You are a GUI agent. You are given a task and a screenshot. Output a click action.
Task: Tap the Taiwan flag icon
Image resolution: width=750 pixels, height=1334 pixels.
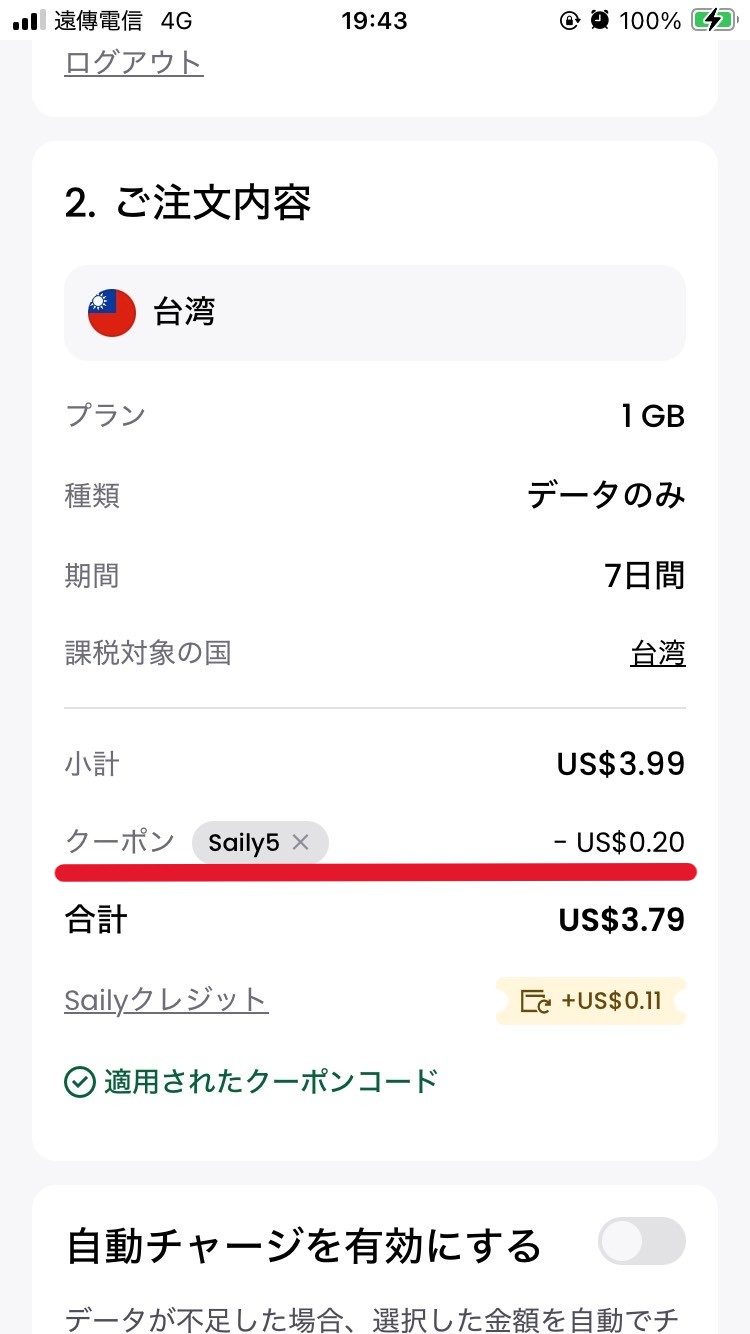tap(112, 312)
